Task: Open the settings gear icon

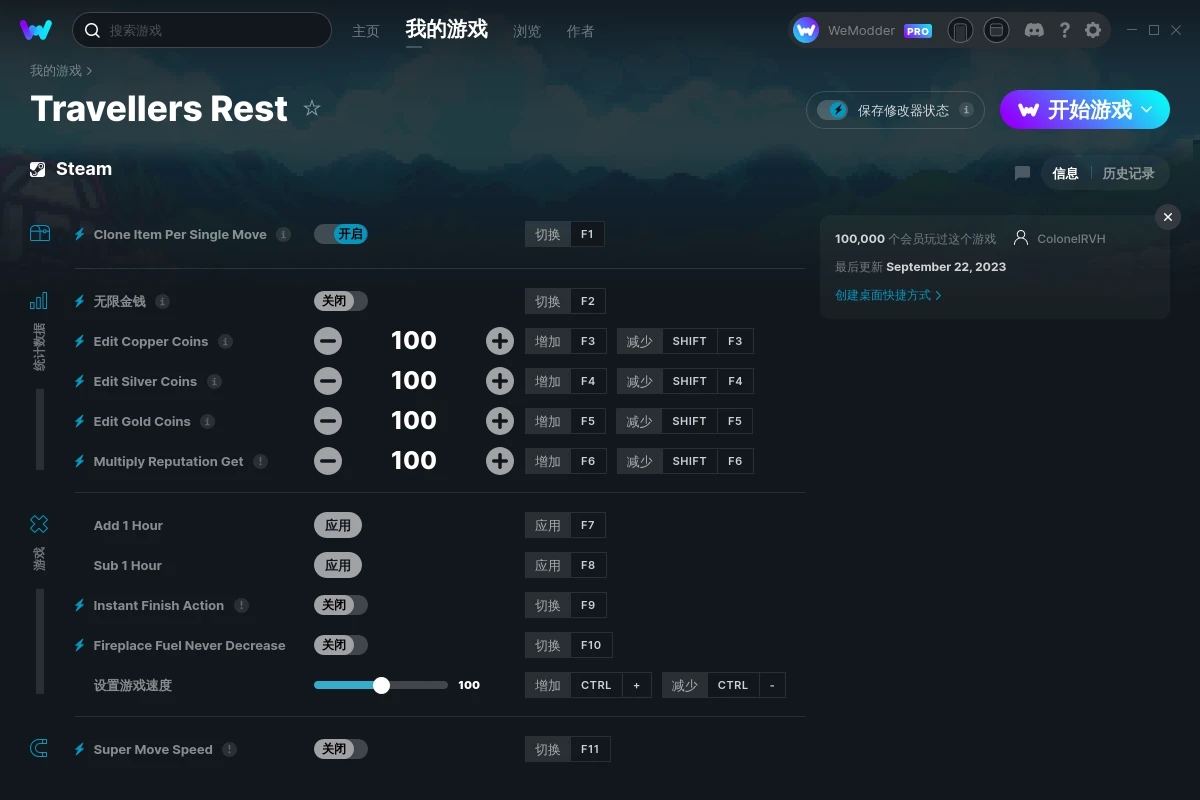Action: [1093, 30]
